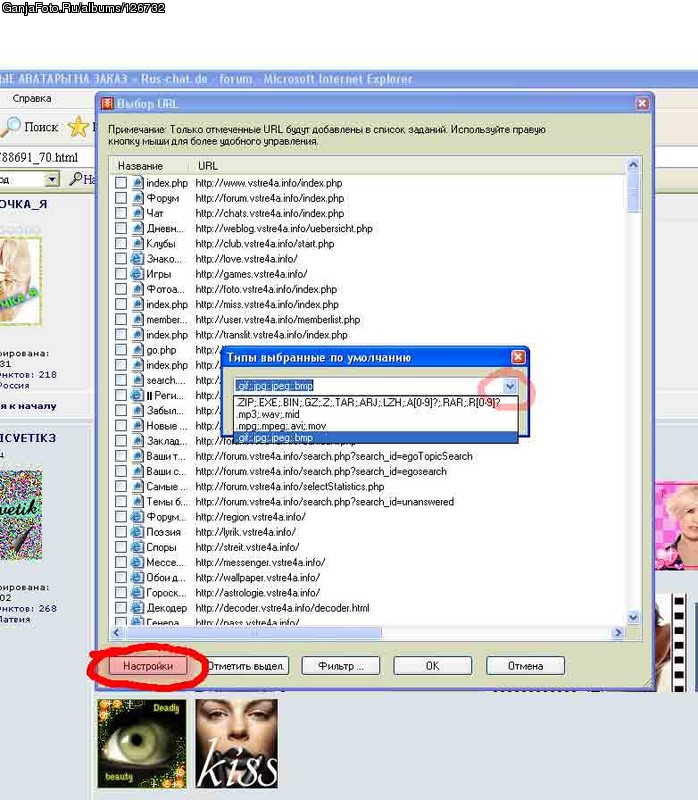698x800 pixels.
Task: Tick the Поэзия row checkbox
Action: pos(121,532)
